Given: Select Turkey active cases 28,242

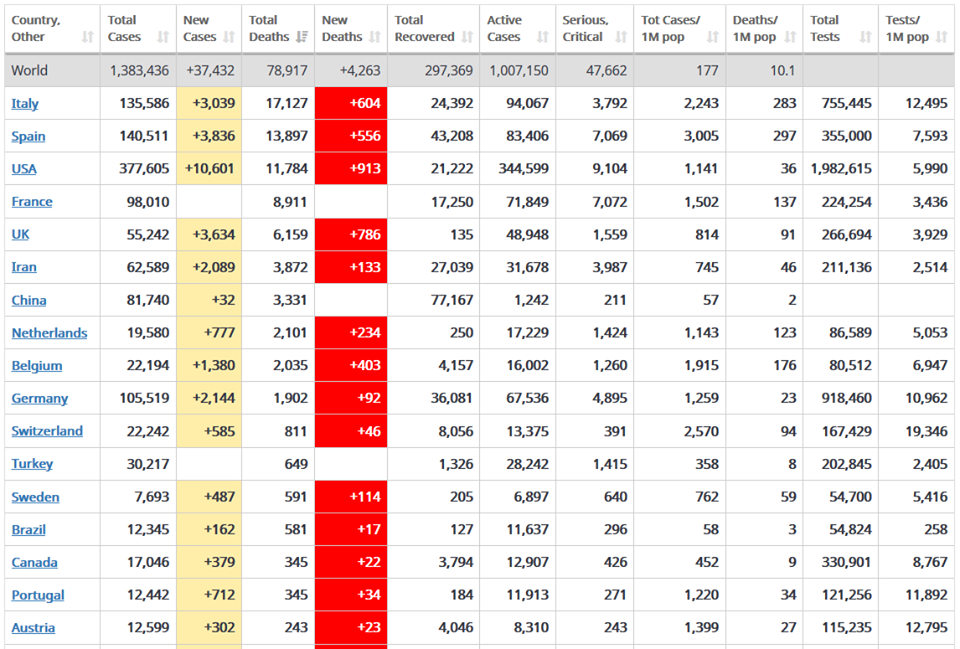Looking at the screenshot, I should click(527, 464).
